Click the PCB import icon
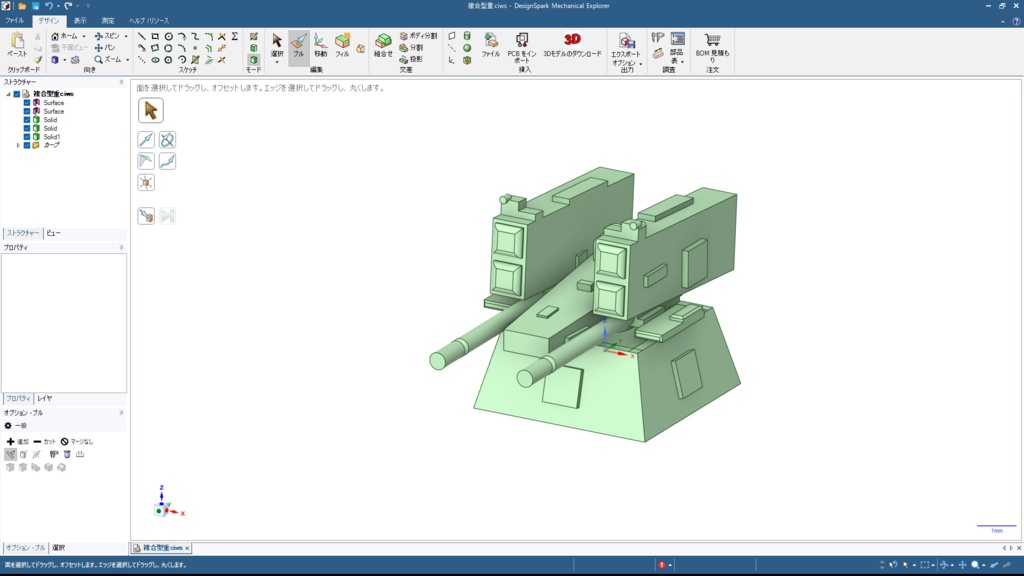 [x=521, y=41]
